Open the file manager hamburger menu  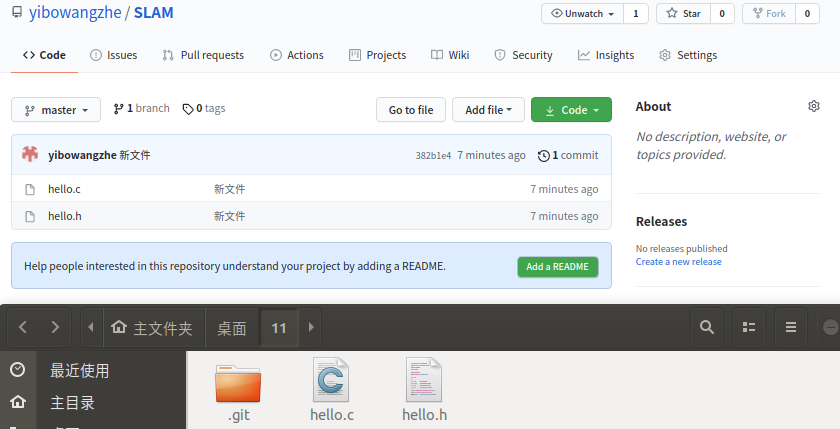[x=791, y=327]
